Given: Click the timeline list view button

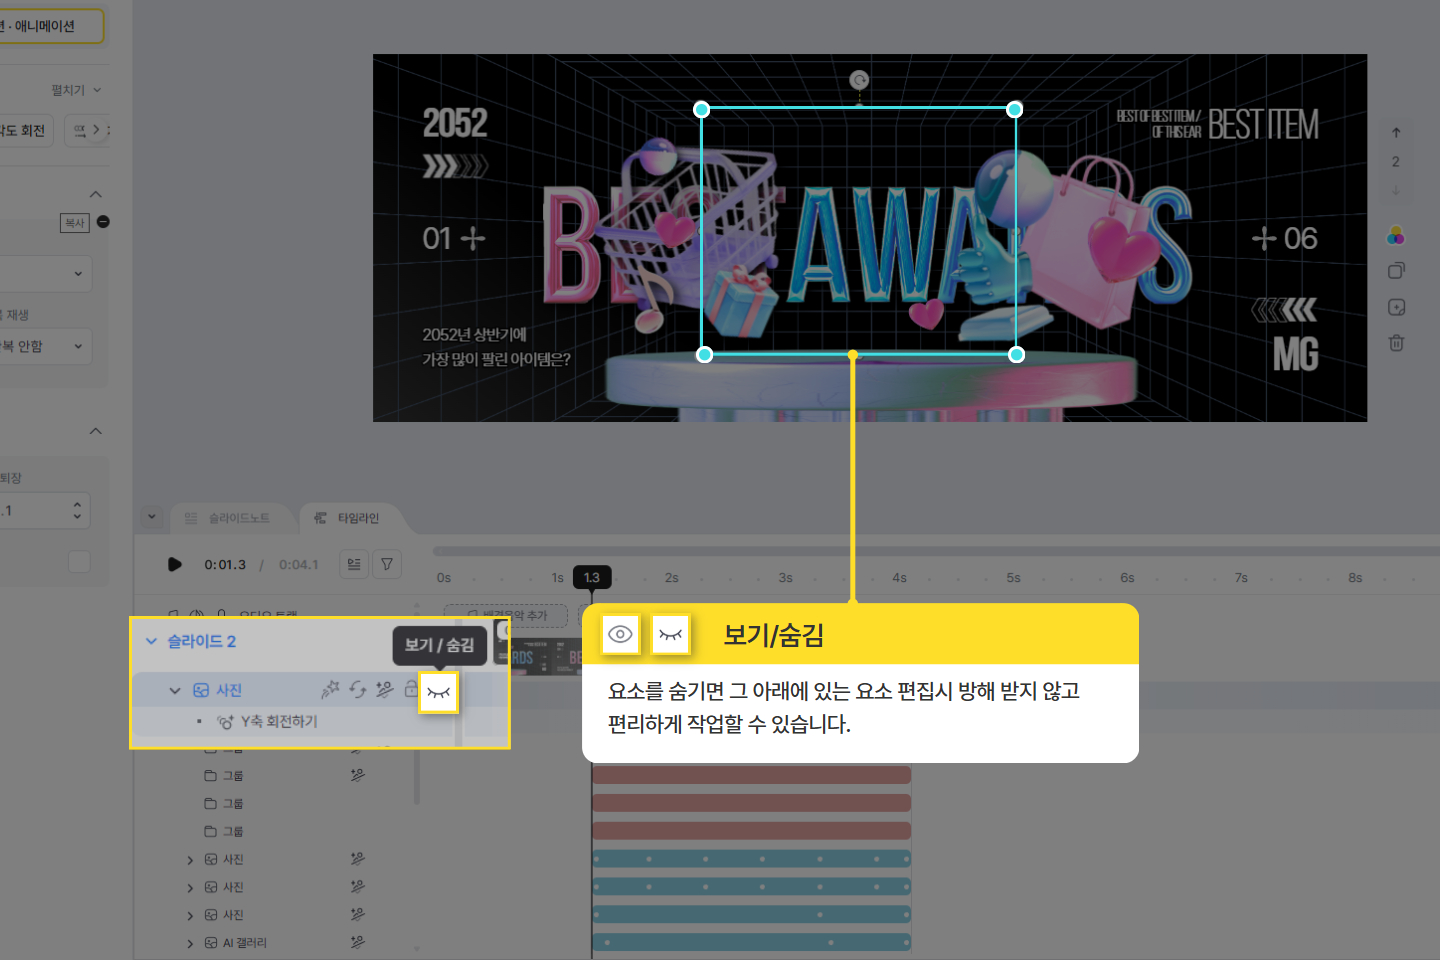Looking at the screenshot, I should pos(354,565).
